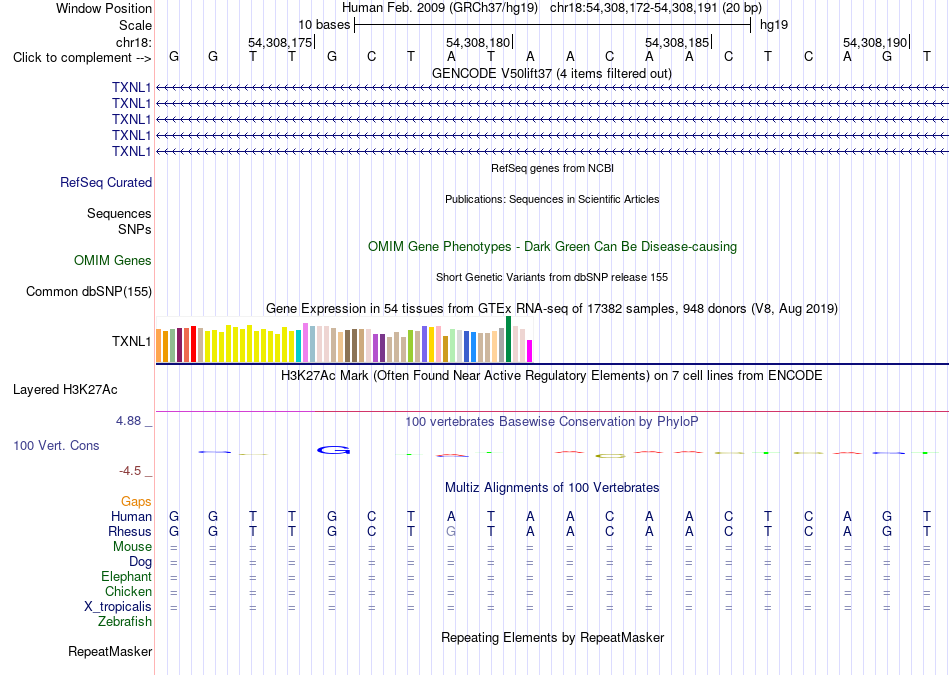Click the 54,308,175 ruler position
The width and height of the screenshot is (950, 675).
click(280, 42)
